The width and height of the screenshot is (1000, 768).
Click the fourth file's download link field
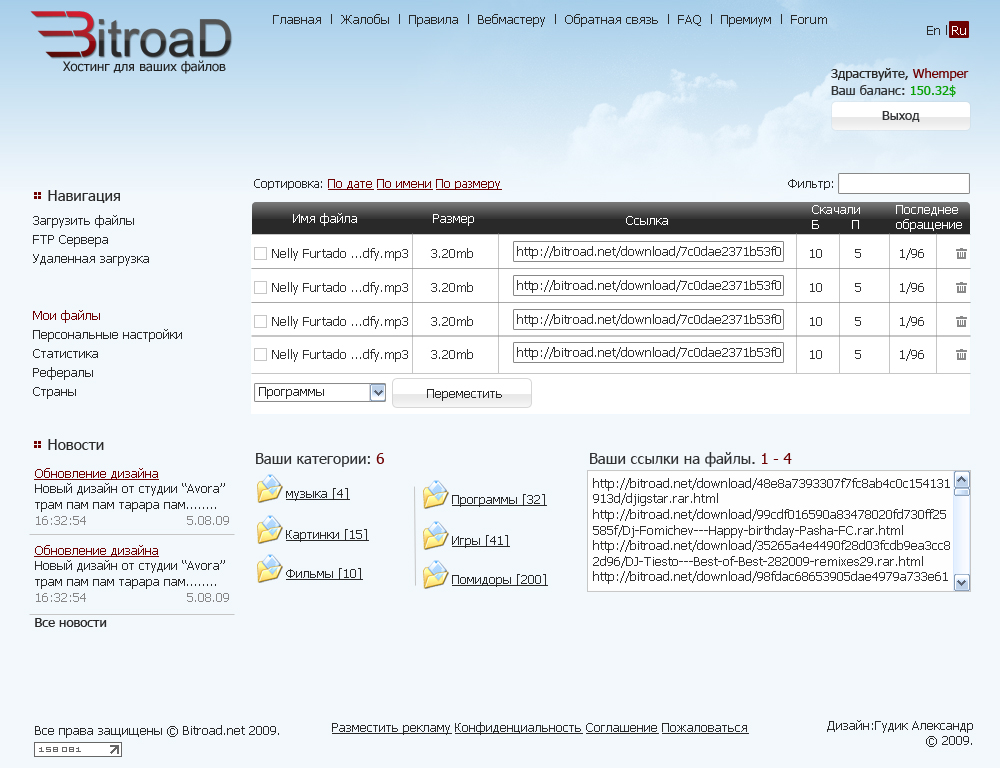click(649, 352)
